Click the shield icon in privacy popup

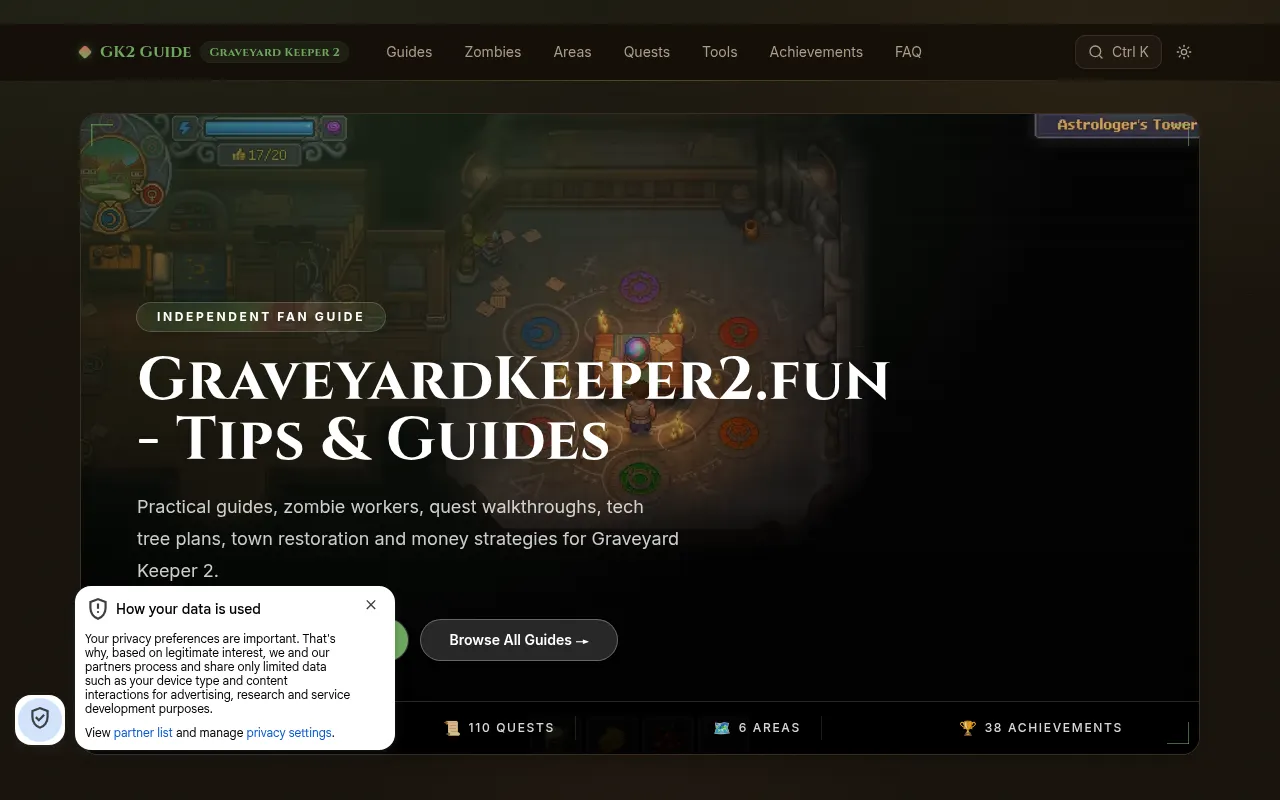point(98,609)
